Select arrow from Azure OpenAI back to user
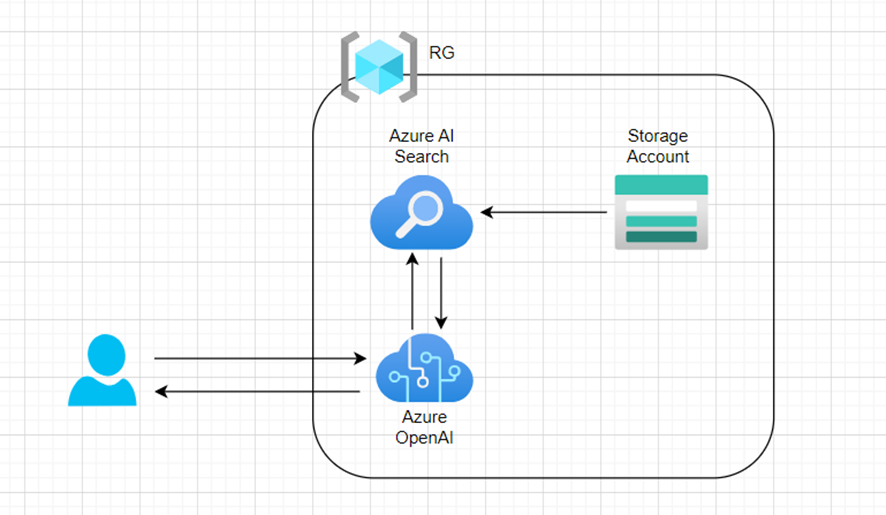The height and width of the screenshot is (515, 886). click(x=257, y=391)
